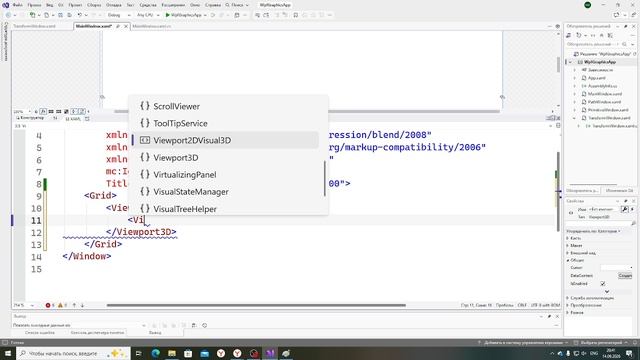The height and width of the screenshot is (360, 640).
Task: Expand the Преобразование properties category
Action: [x=568, y=305]
